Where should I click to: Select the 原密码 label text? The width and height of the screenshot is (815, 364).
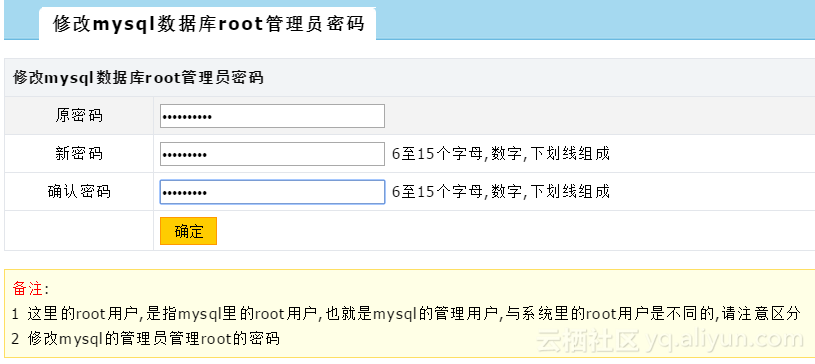point(79,115)
